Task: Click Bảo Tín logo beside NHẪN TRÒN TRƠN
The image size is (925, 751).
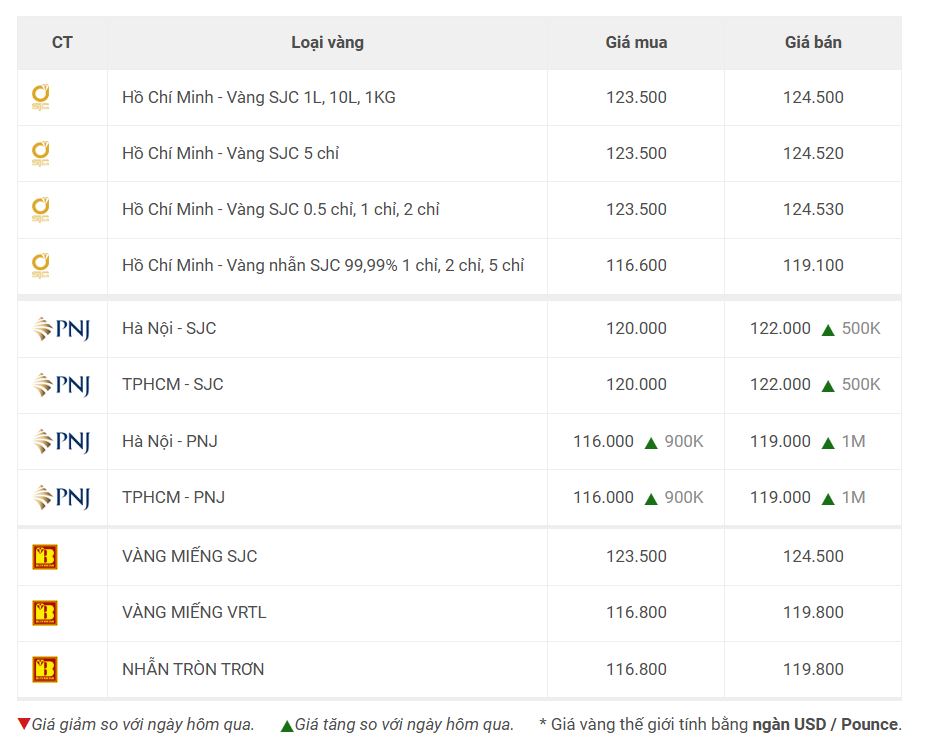Action: [x=45, y=670]
